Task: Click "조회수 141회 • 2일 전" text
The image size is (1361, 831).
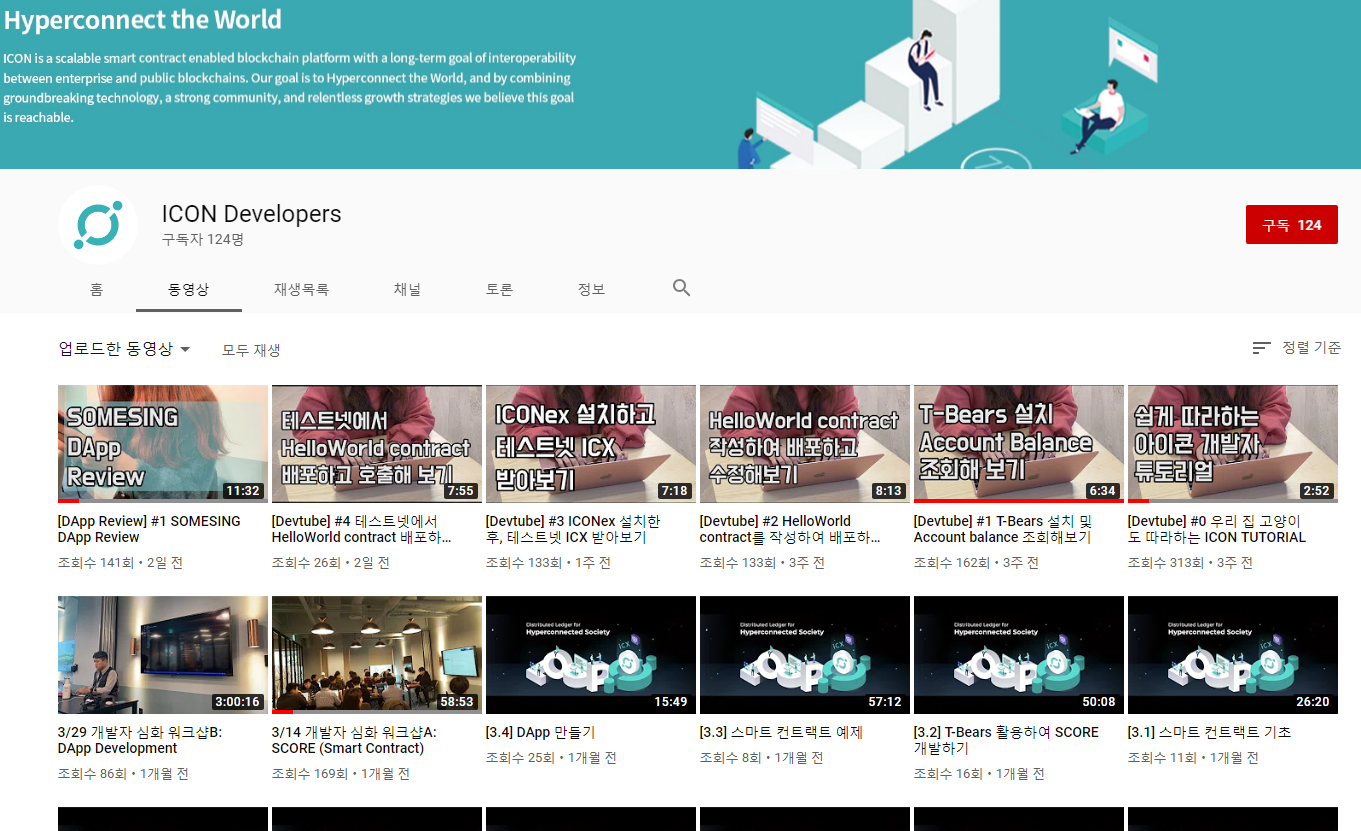Action: click(x=120, y=563)
